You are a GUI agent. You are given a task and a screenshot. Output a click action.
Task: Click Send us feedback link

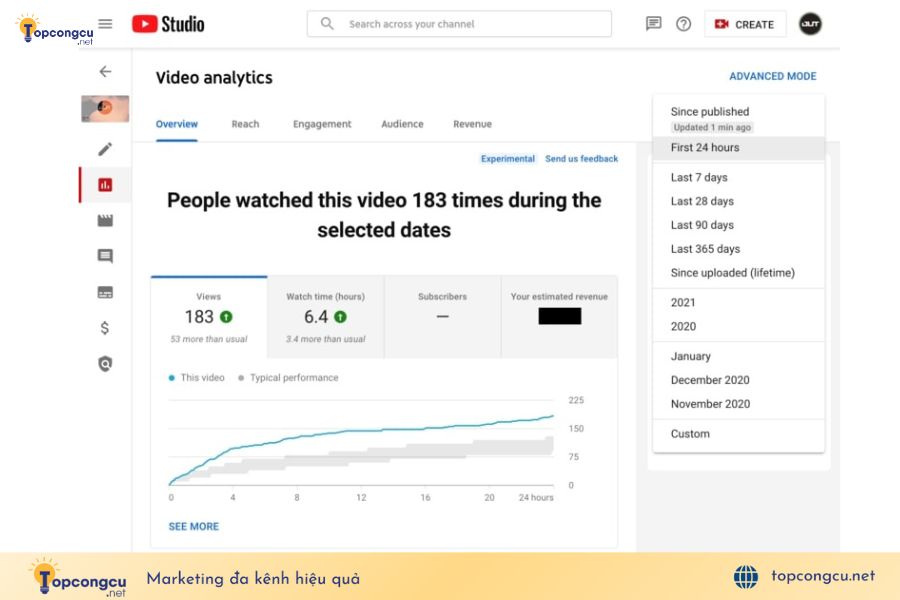pyautogui.click(x=581, y=159)
